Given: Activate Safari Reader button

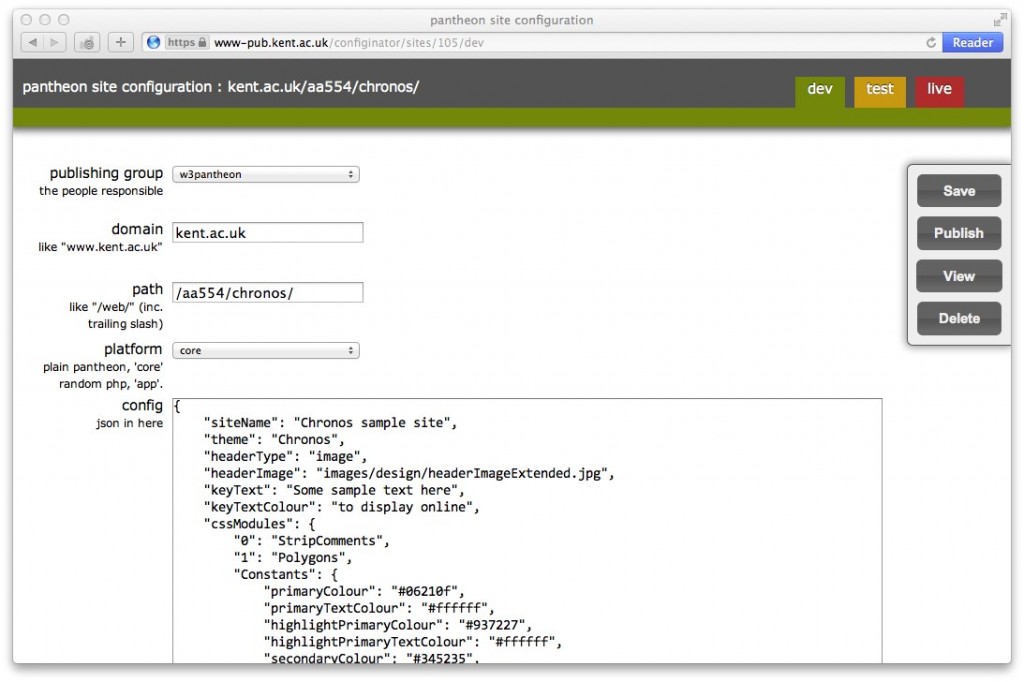Looking at the screenshot, I should pyautogui.click(x=972, y=42).
